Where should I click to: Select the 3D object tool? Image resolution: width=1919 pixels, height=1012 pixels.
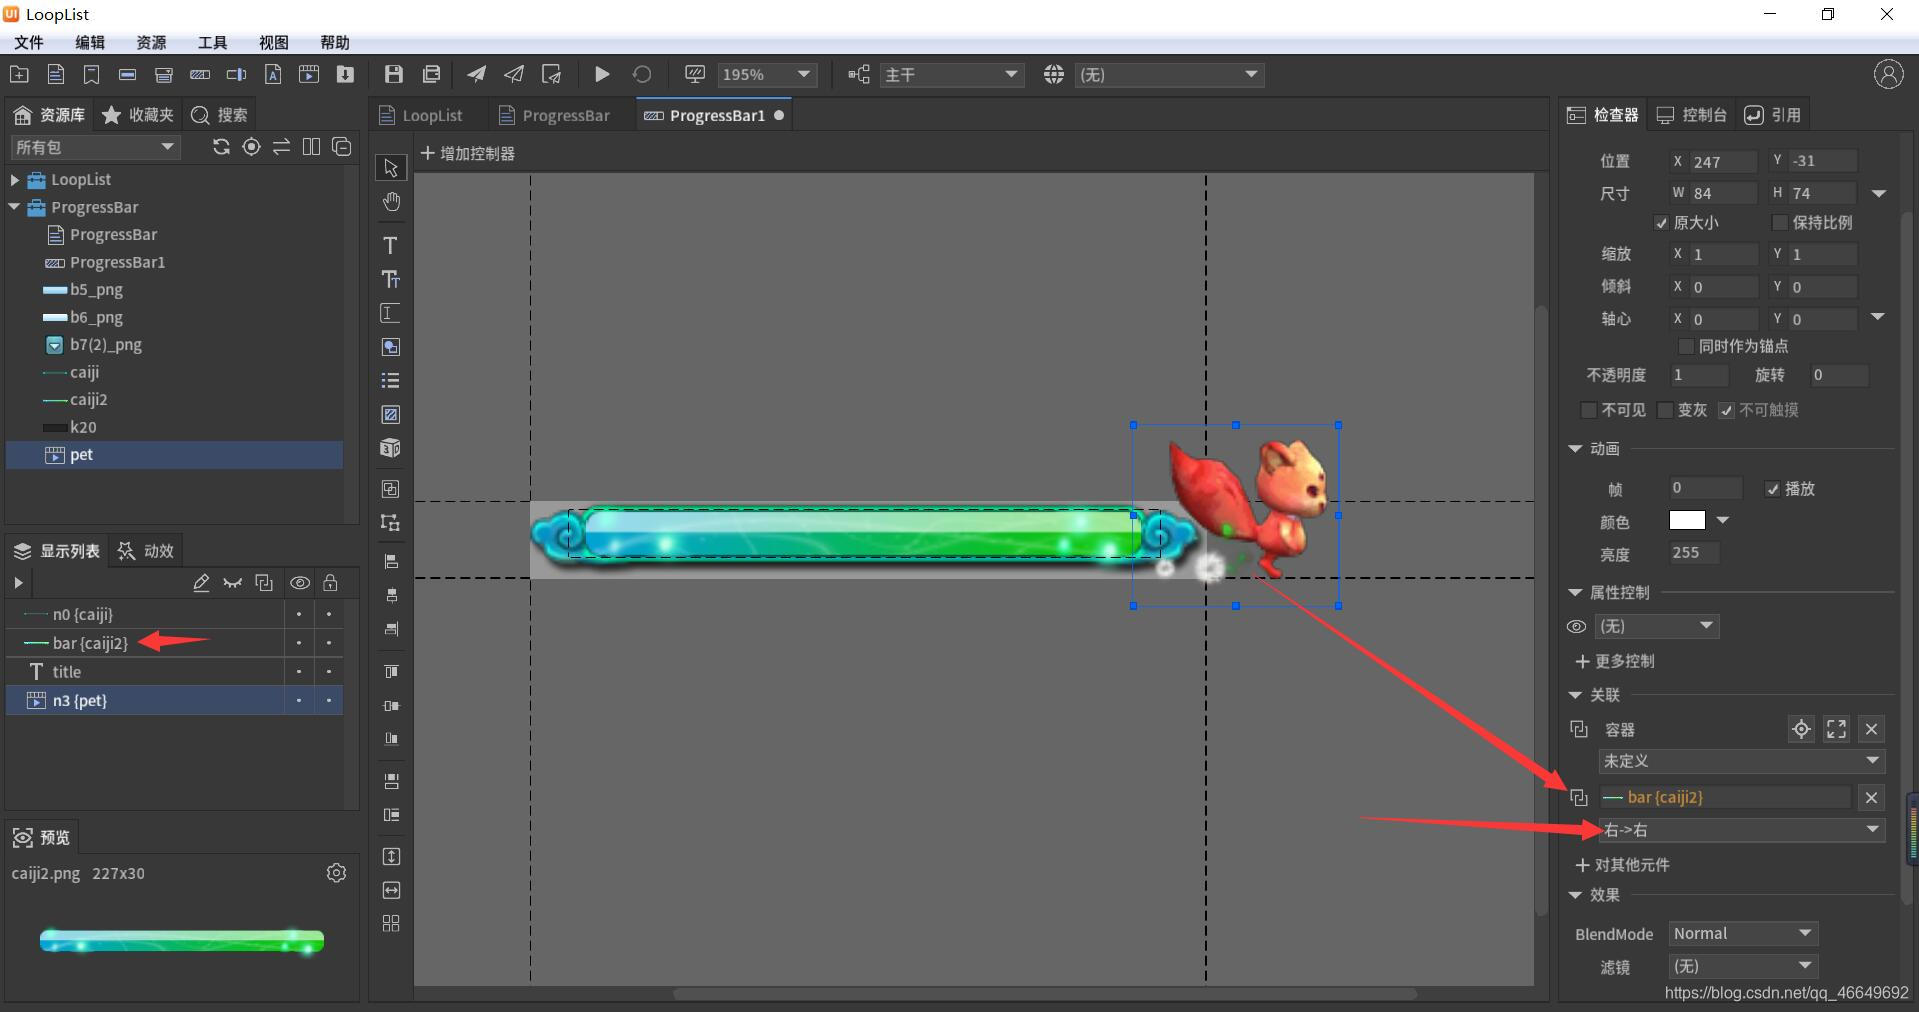tap(391, 448)
